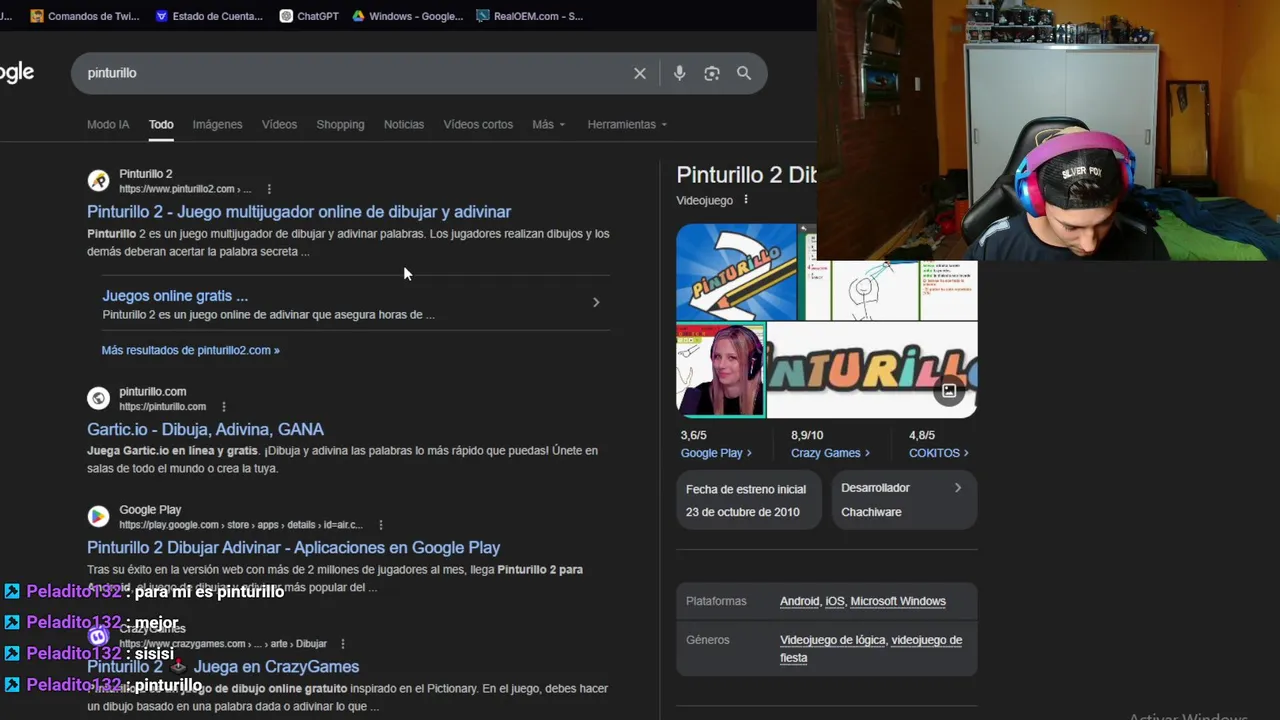
Task: Open three-dot menu next to Videojuego label
Action: click(746, 200)
